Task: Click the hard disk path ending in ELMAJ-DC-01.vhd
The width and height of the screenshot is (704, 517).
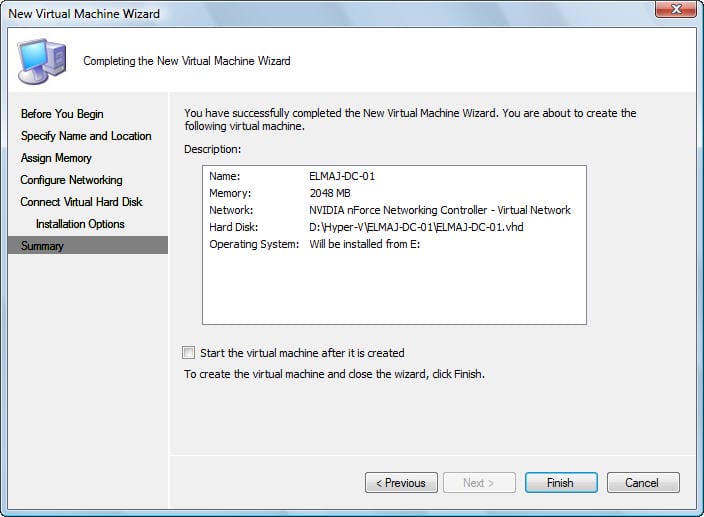Action: [x=416, y=227]
